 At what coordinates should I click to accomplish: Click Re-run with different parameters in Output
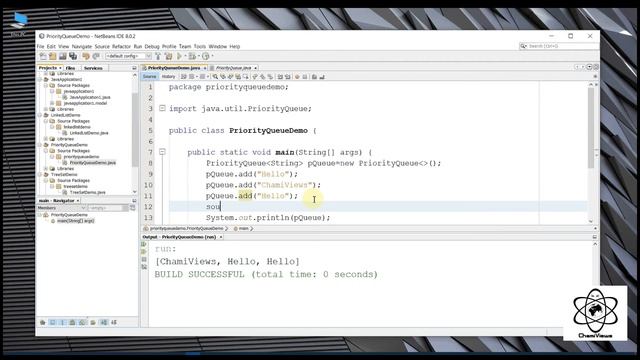144,251
